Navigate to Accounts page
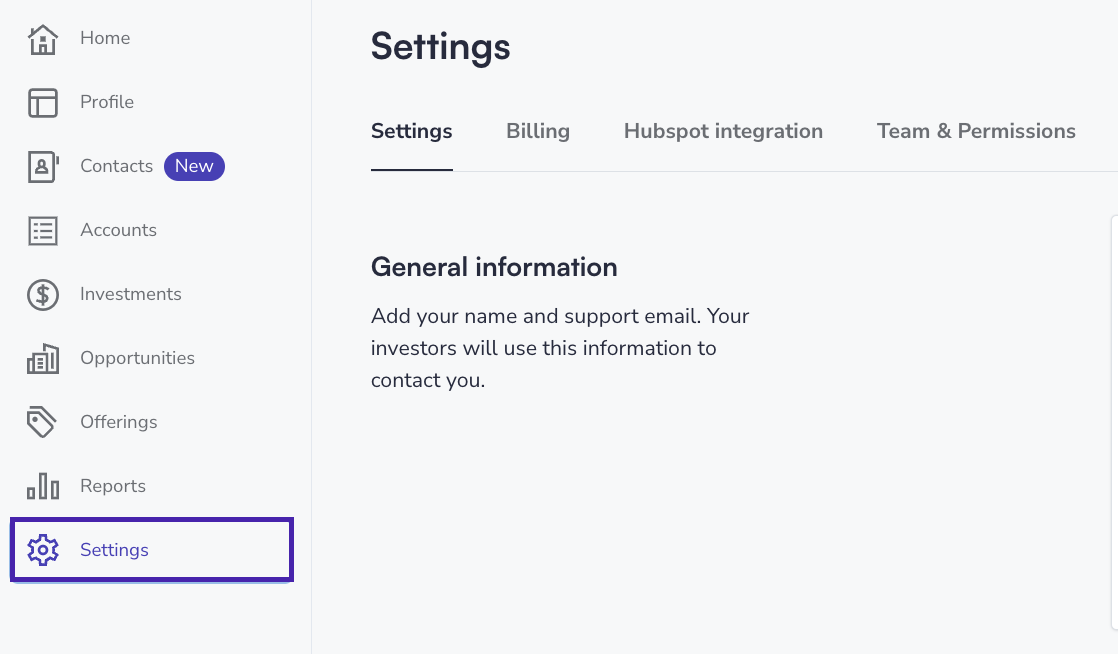The image size is (1118, 654). [x=118, y=230]
